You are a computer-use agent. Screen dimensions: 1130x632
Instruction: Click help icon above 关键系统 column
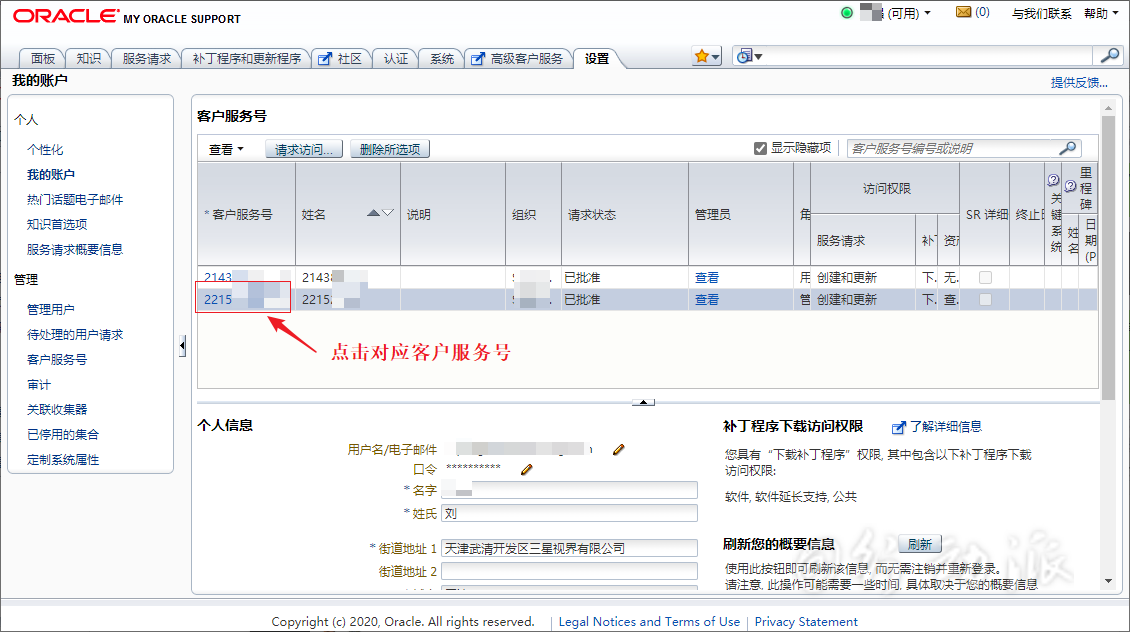1053,180
